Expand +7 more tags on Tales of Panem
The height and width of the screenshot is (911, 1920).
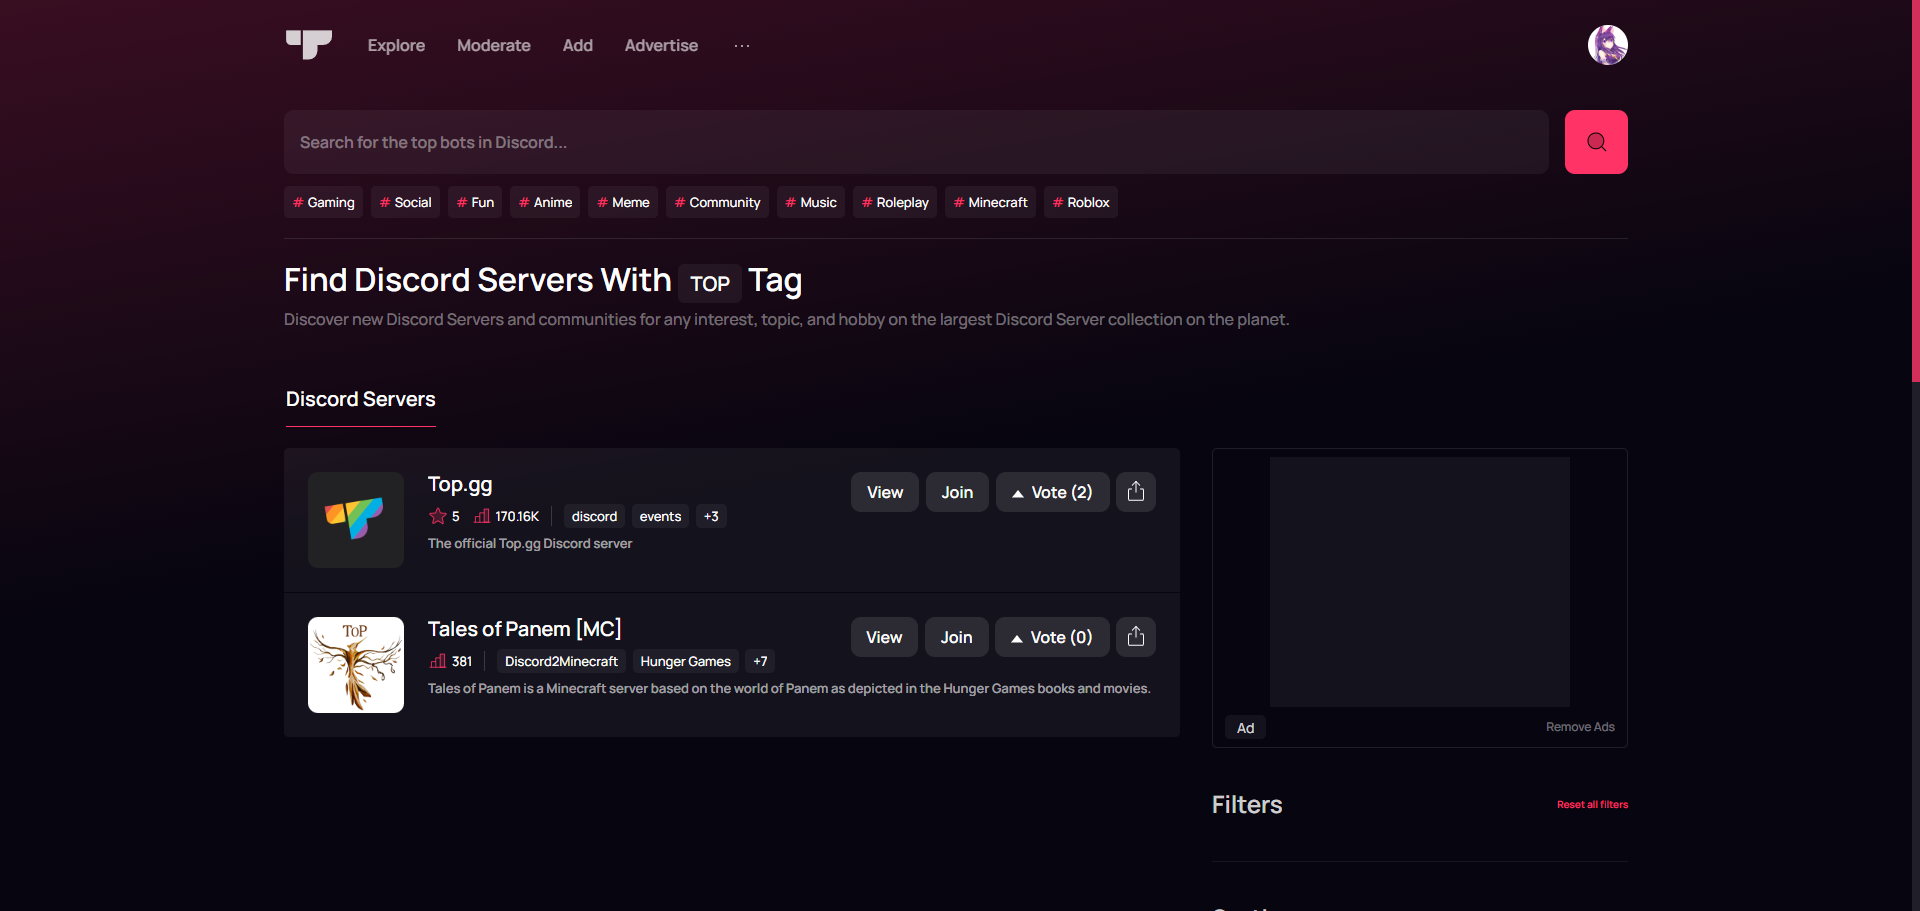760,661
